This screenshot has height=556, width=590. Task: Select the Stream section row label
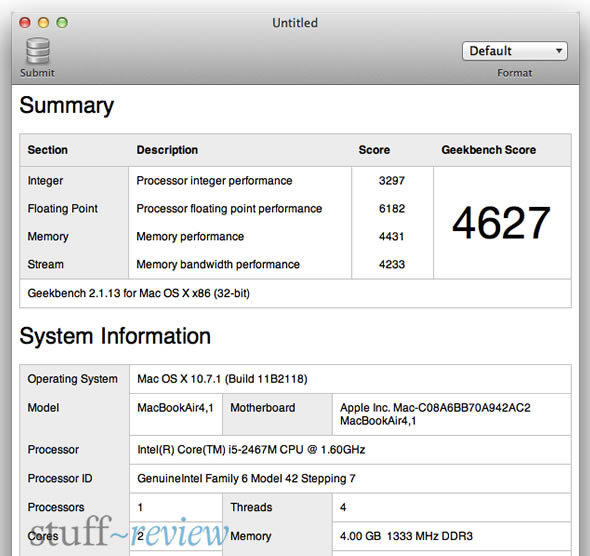coord(46,264)
